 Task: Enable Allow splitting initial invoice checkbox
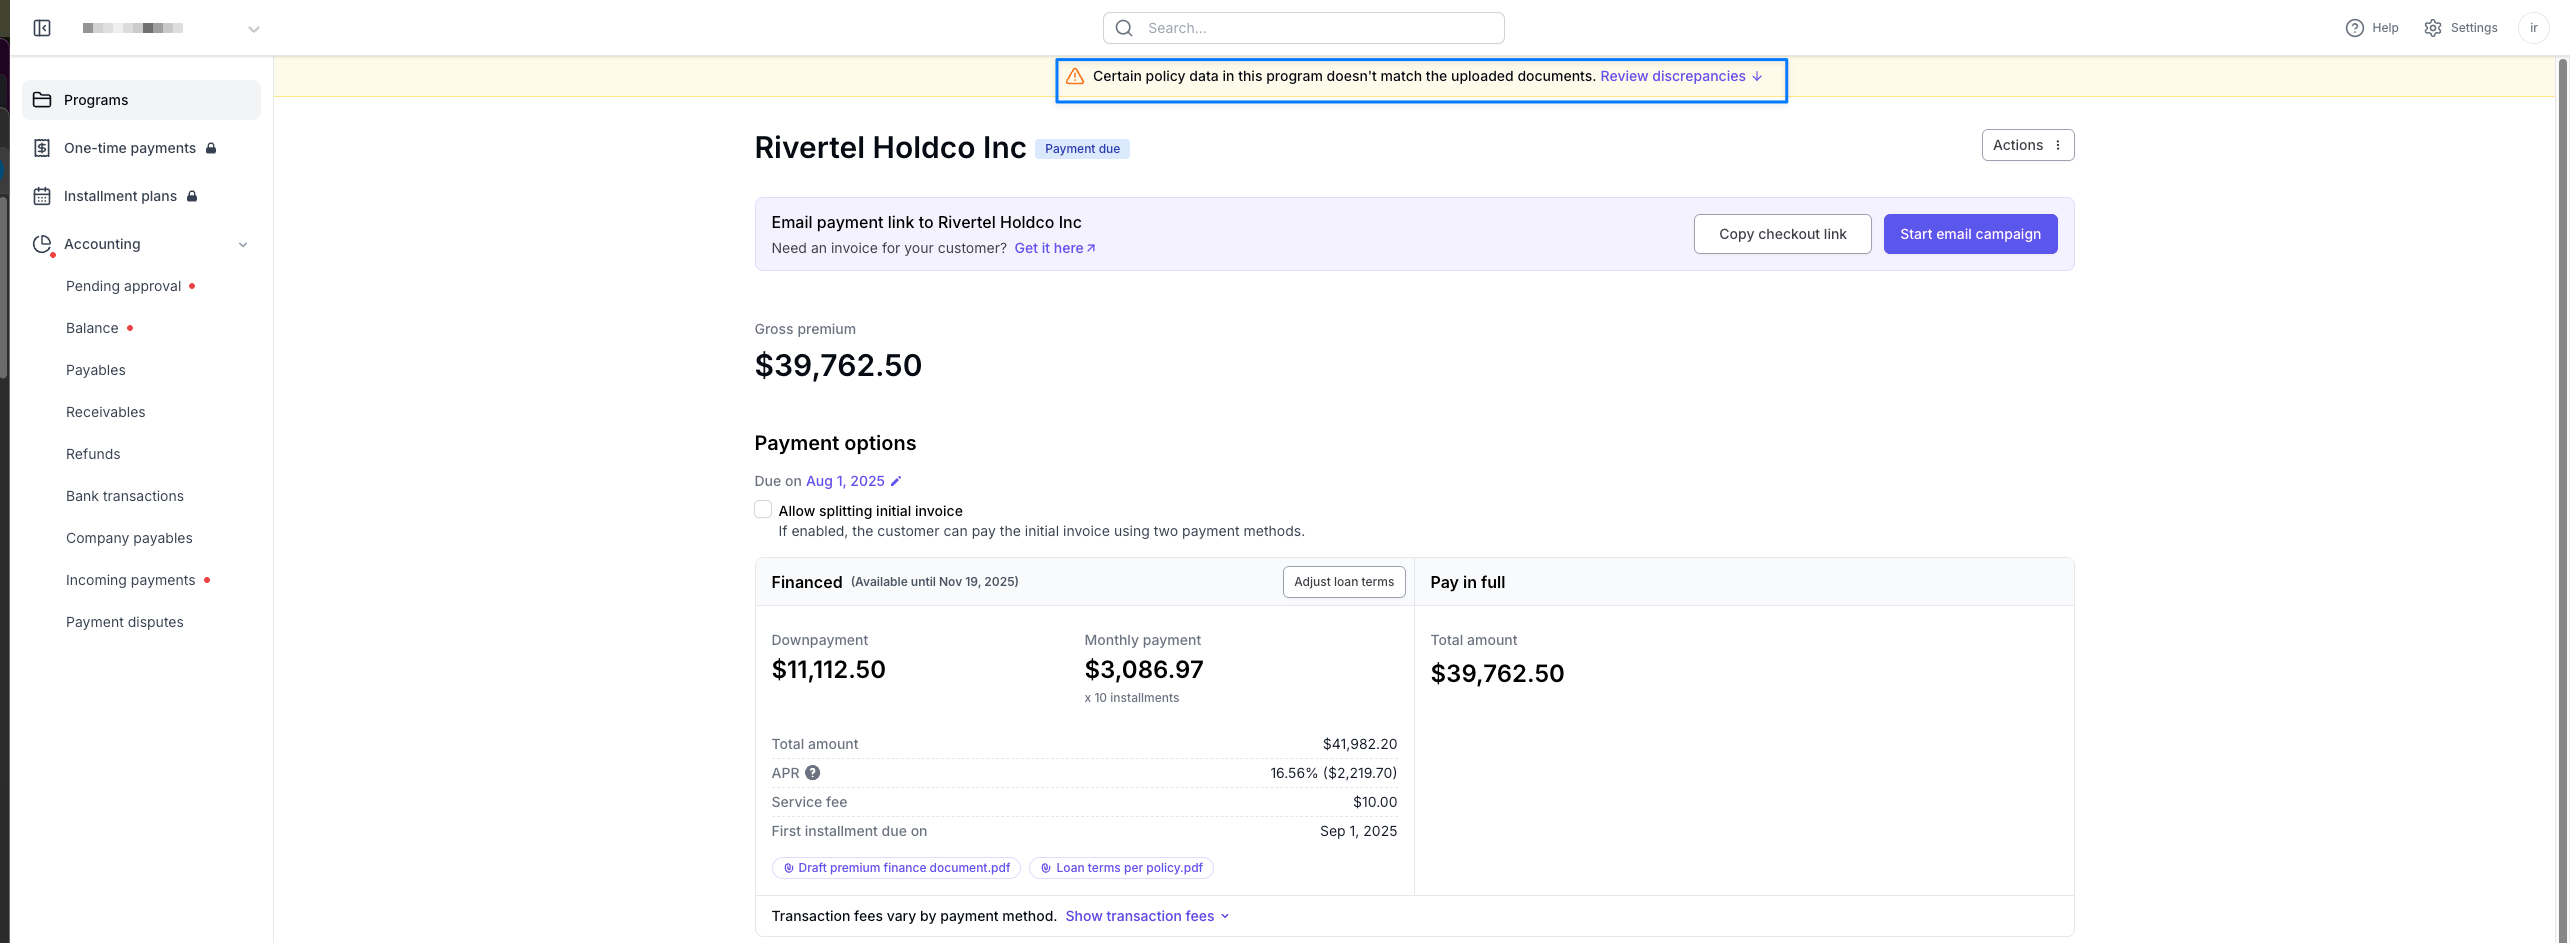point(763,510)
